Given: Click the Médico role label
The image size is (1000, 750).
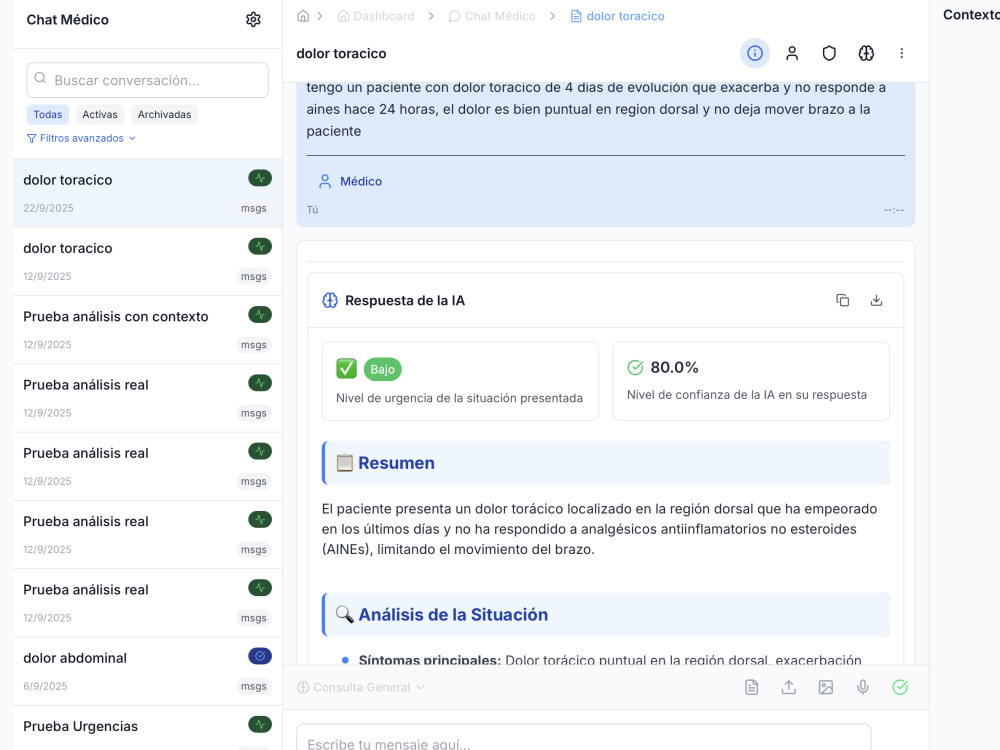Looking at the screenshot, I should point(361,181).
